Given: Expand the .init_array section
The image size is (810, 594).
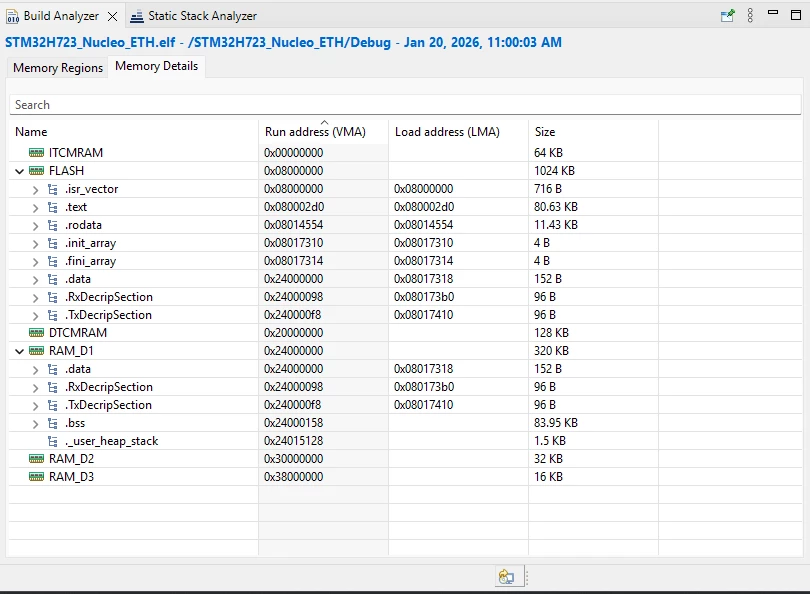Looking at the screenshot, I should [35, 244].
